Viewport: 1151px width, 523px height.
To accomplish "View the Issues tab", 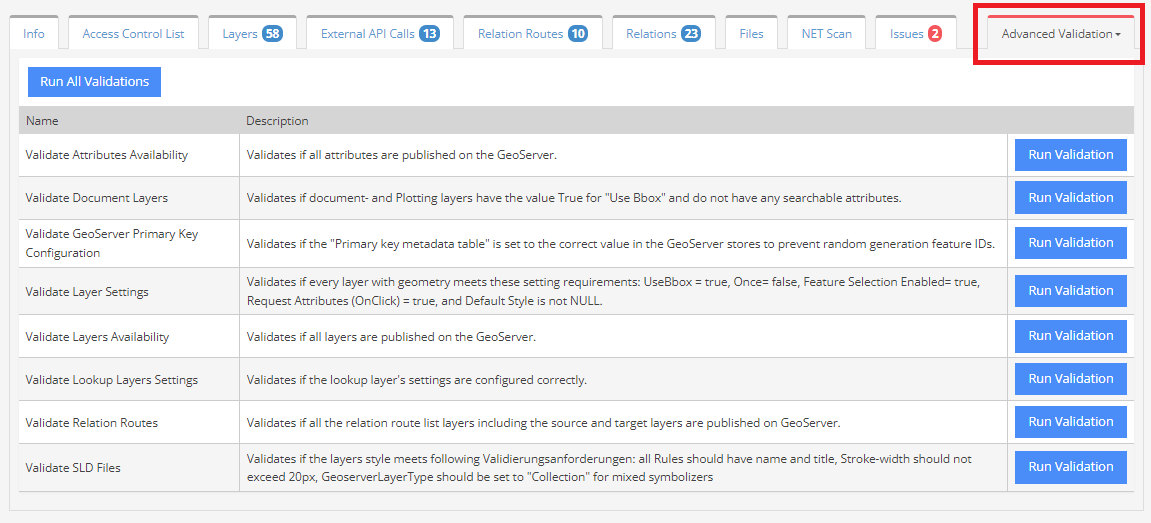I will click(915, 33).
